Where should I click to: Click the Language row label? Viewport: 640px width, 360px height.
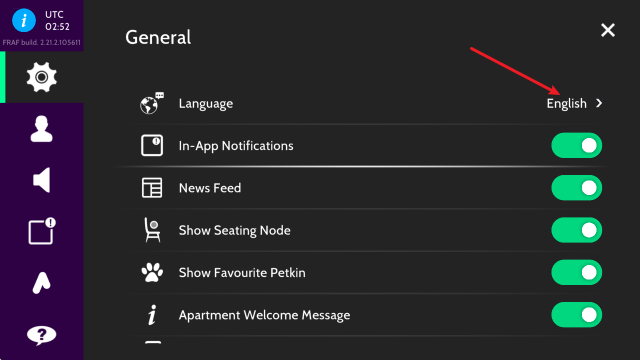pyautogui.click(x=206, y=104)
